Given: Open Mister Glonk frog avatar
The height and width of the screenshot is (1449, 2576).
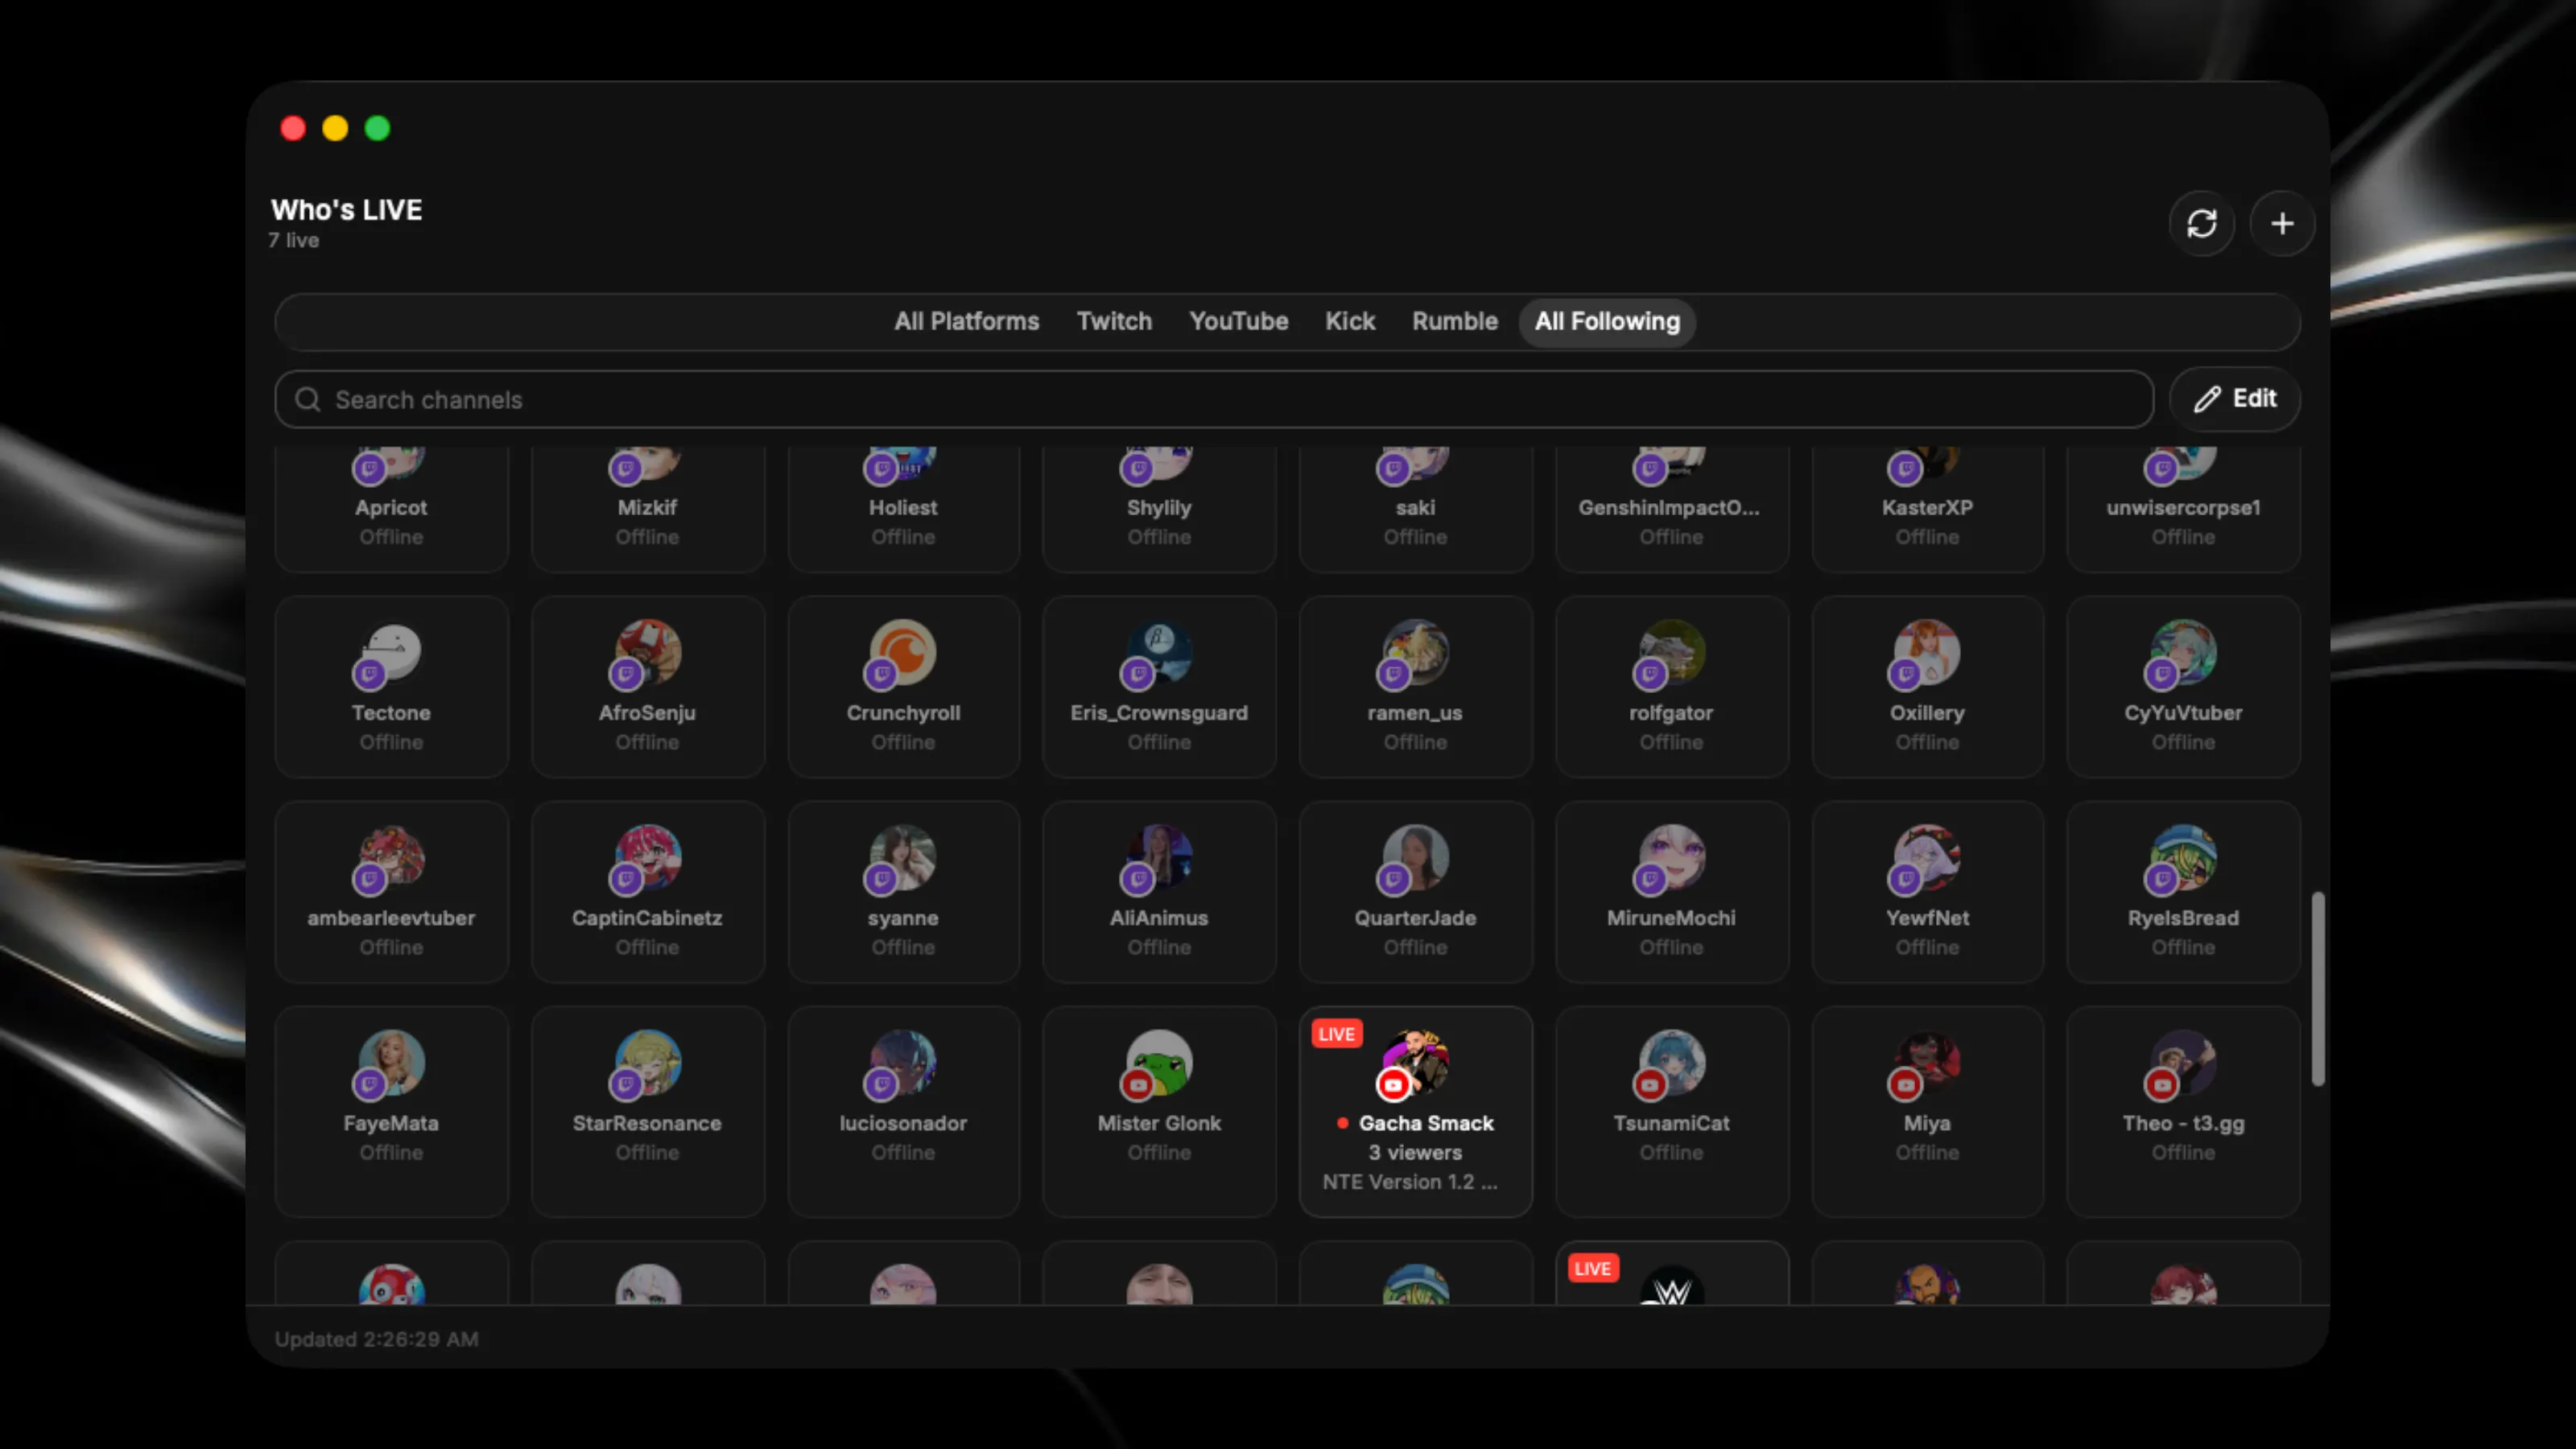Looking at the screenshot, I should pos(1159,1062).
